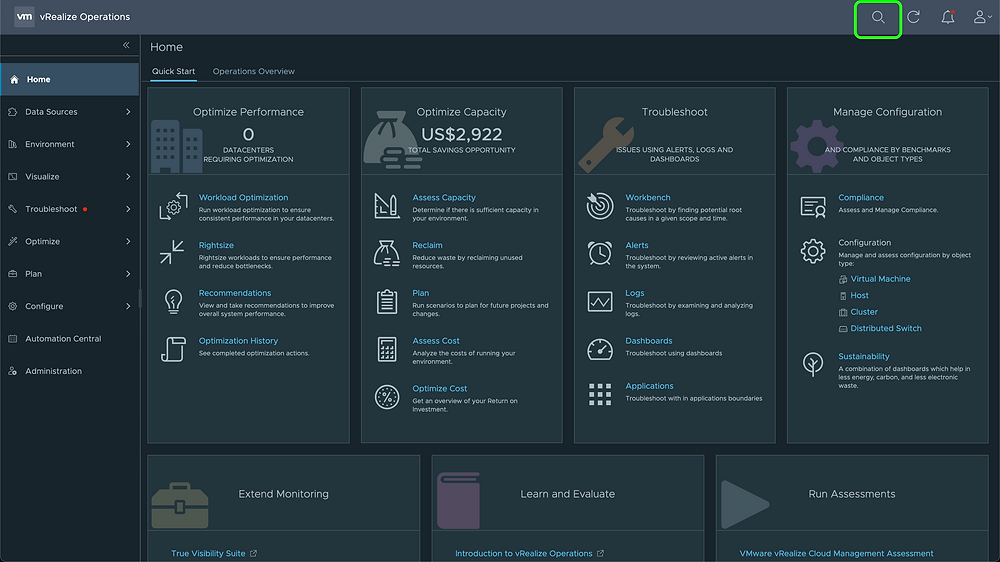This screenshot has height=562, width=1000.
Task: Click the Workload Optimization gear icon
Action: tap(173, 206)
